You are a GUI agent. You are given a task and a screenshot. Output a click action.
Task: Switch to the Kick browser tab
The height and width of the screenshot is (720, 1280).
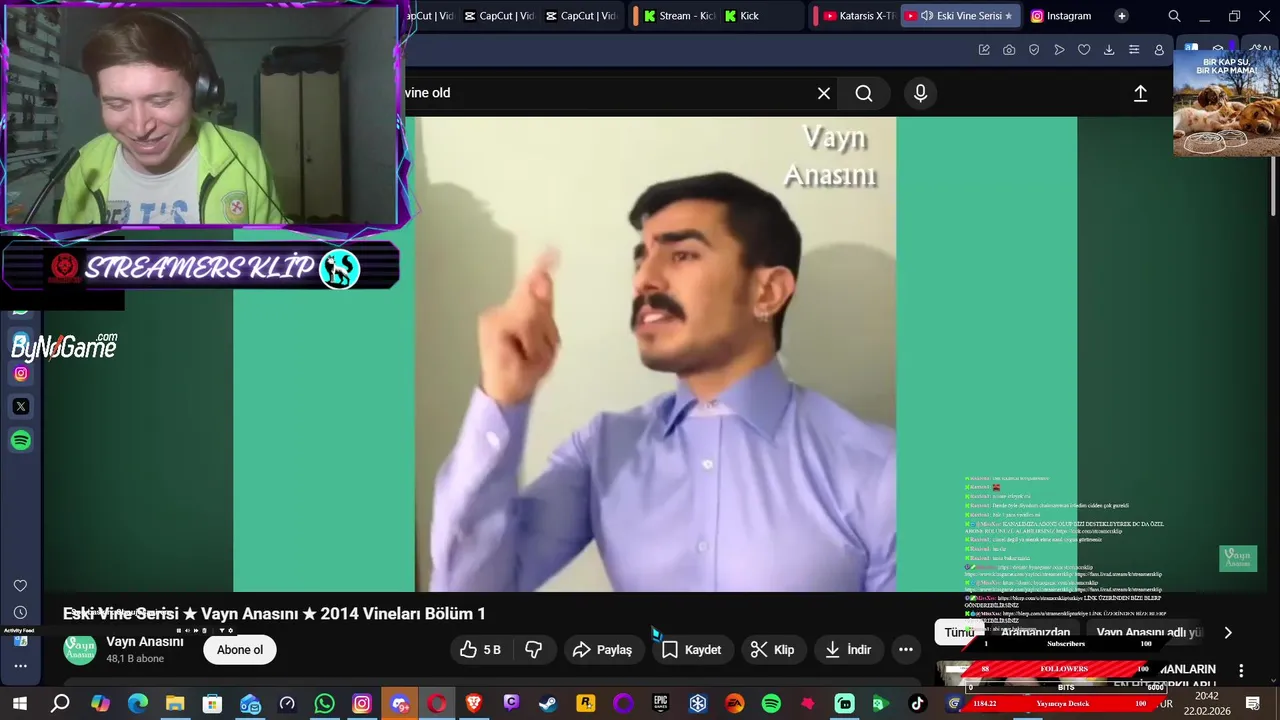(x=760, y=16)
